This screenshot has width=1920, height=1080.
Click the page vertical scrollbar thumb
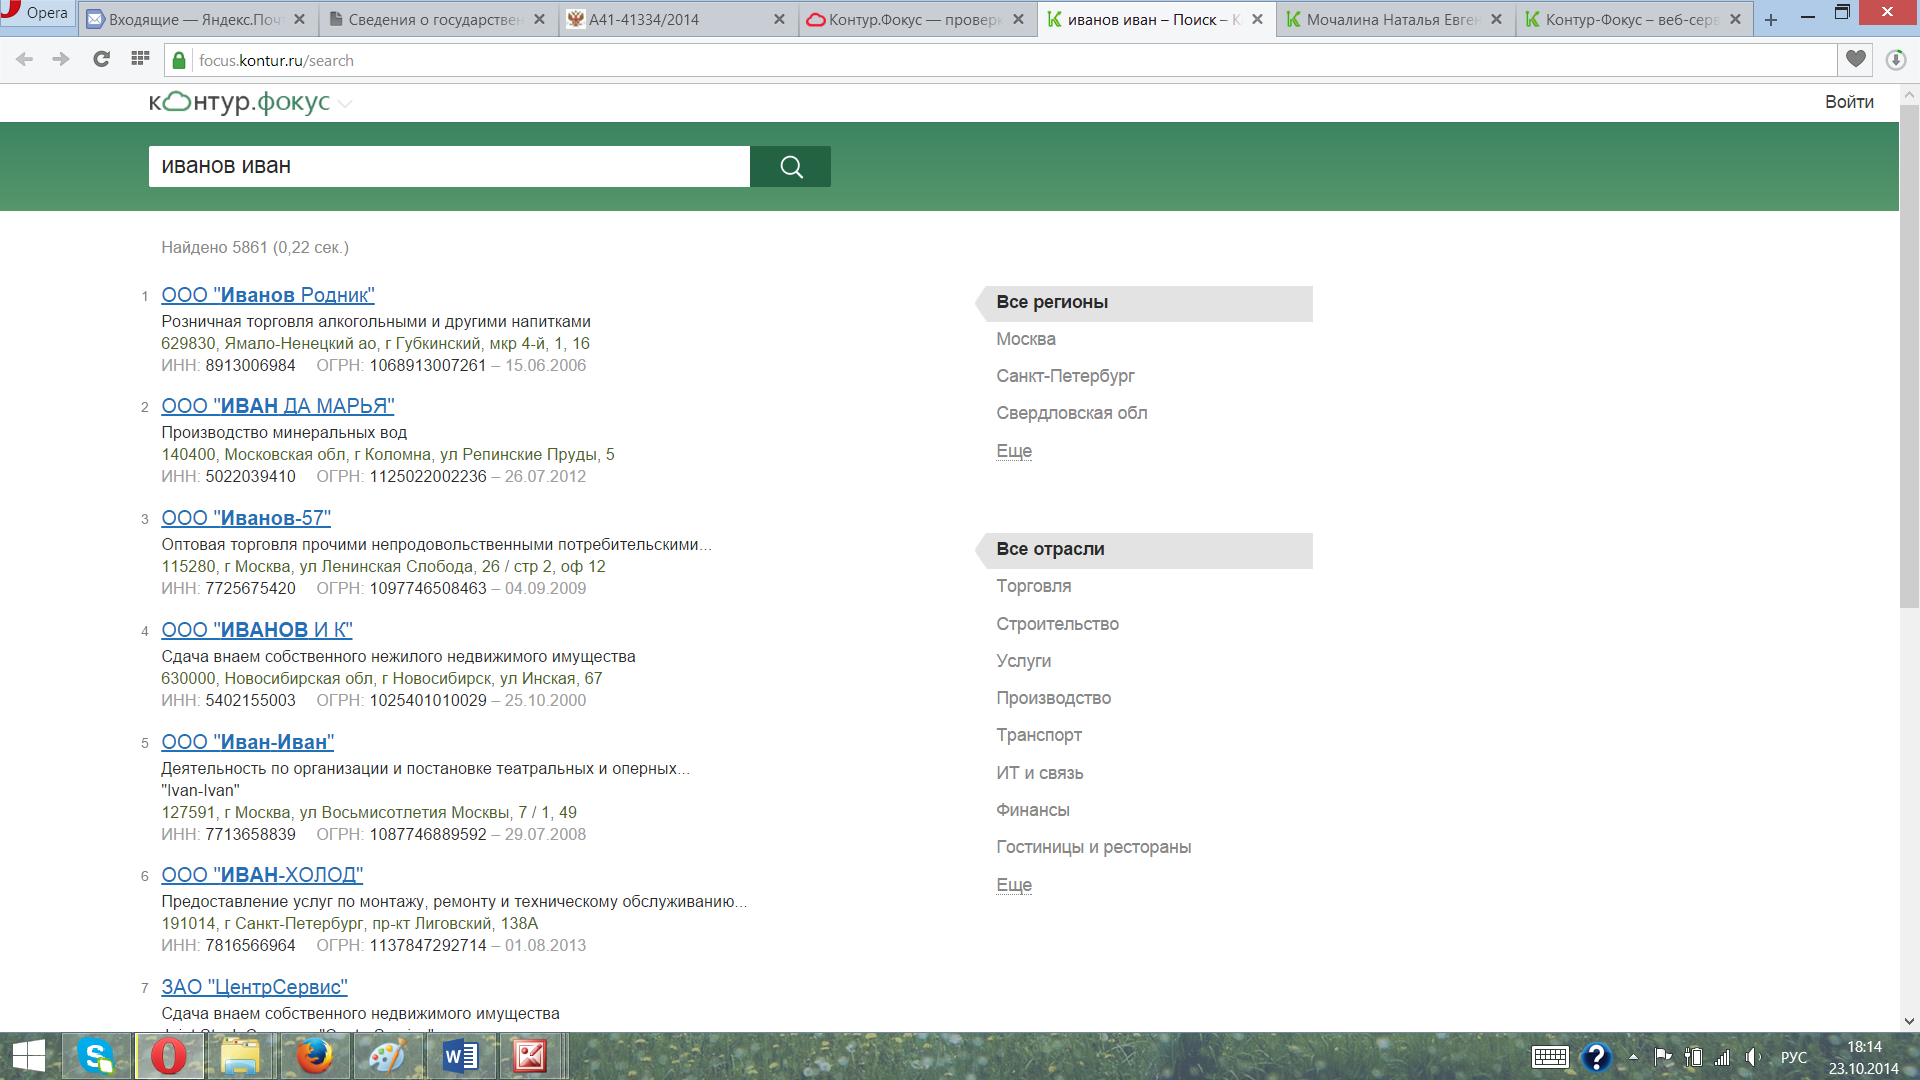click(x=1909, y=356)
